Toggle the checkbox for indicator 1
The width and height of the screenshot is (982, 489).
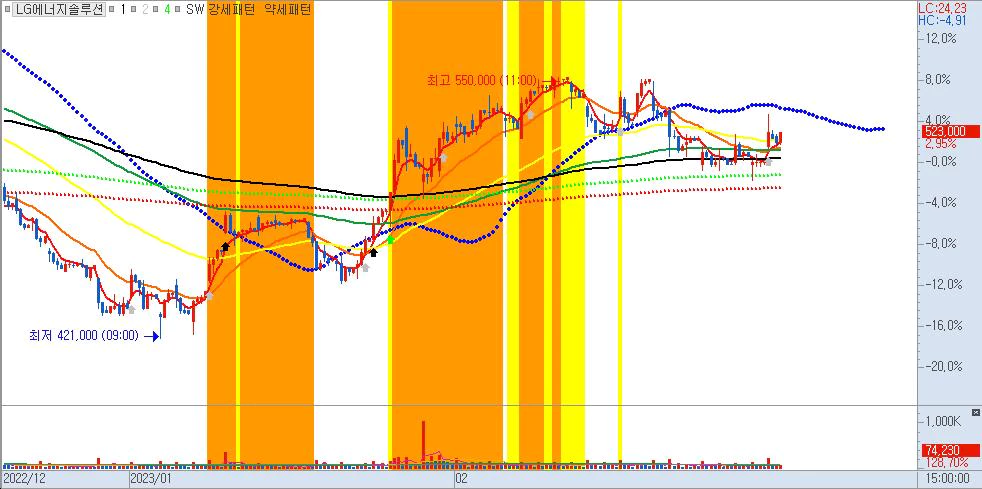point(111,9)
